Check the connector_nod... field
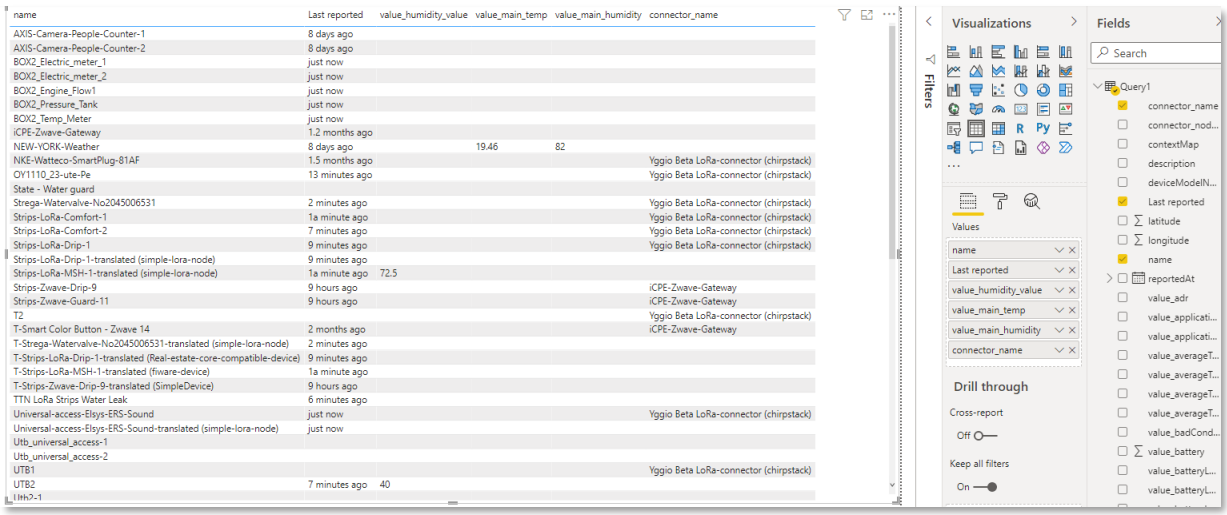 click(1122, 125)
